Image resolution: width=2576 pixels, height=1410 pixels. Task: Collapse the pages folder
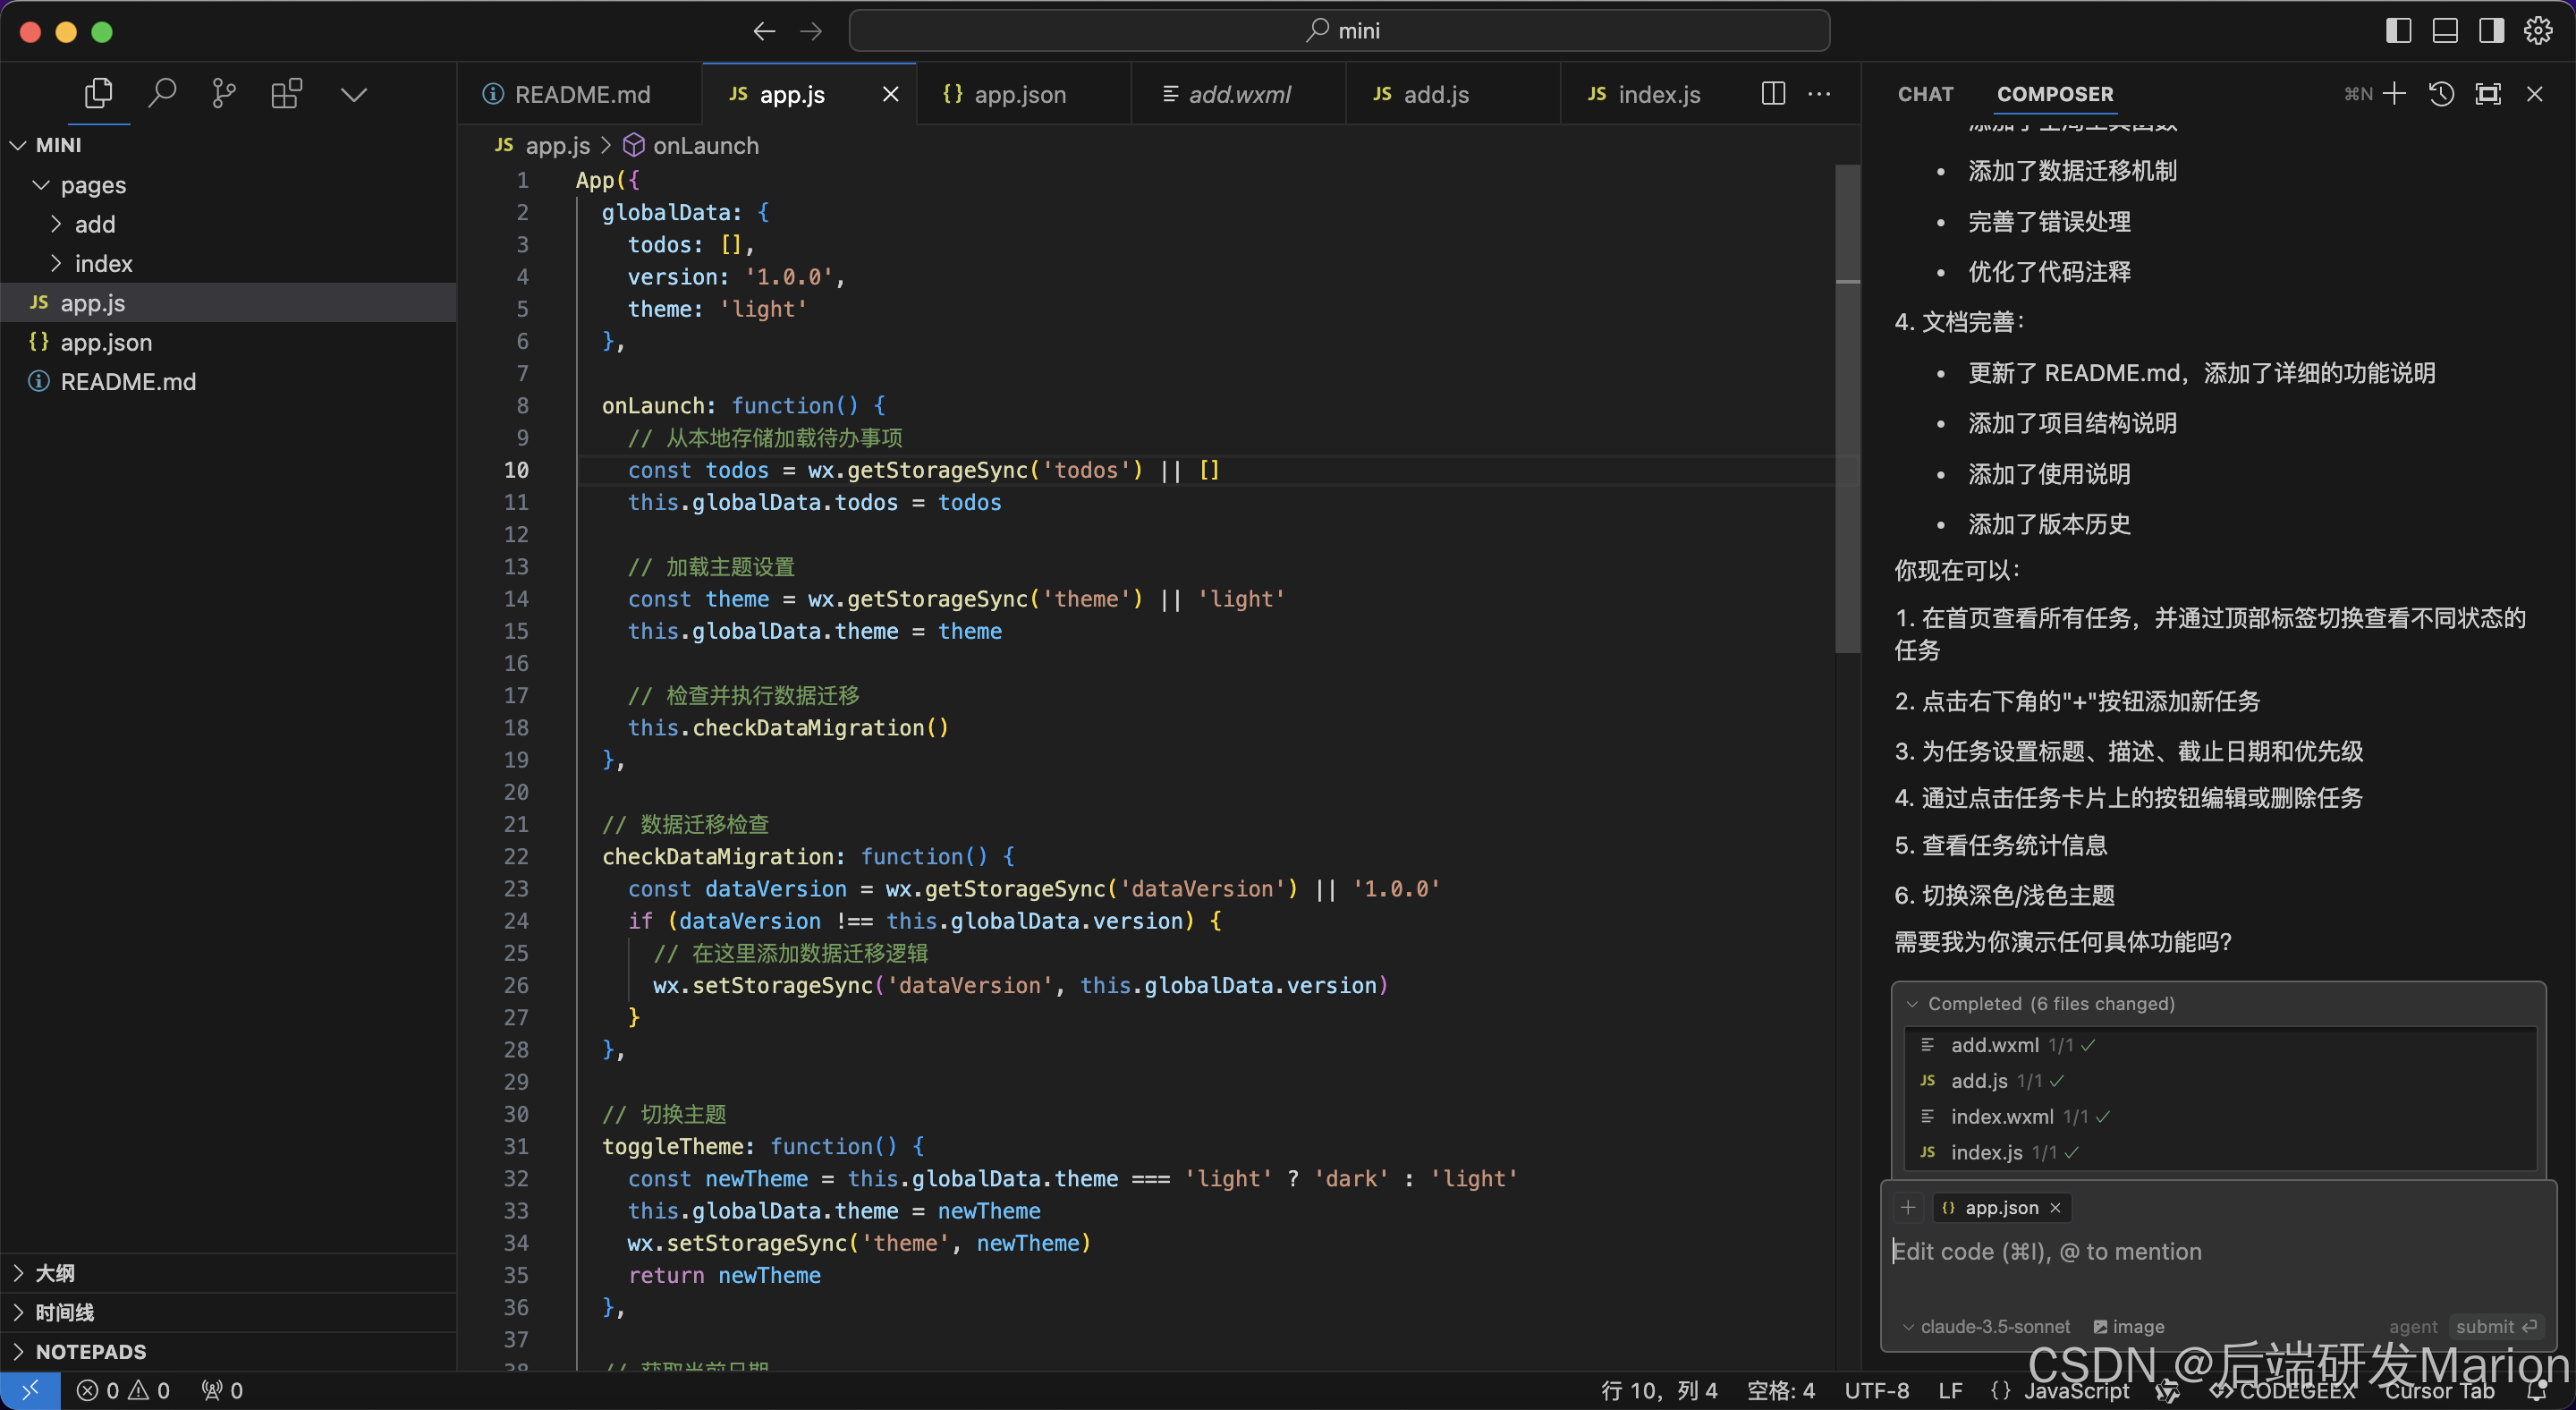click(228, 185)
